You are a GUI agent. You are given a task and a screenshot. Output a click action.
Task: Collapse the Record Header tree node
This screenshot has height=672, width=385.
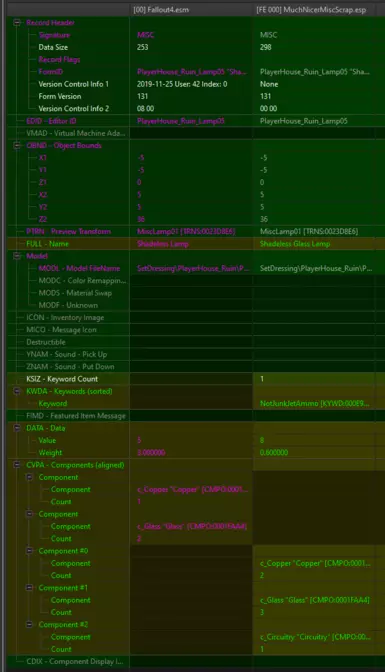pos(17,23)
